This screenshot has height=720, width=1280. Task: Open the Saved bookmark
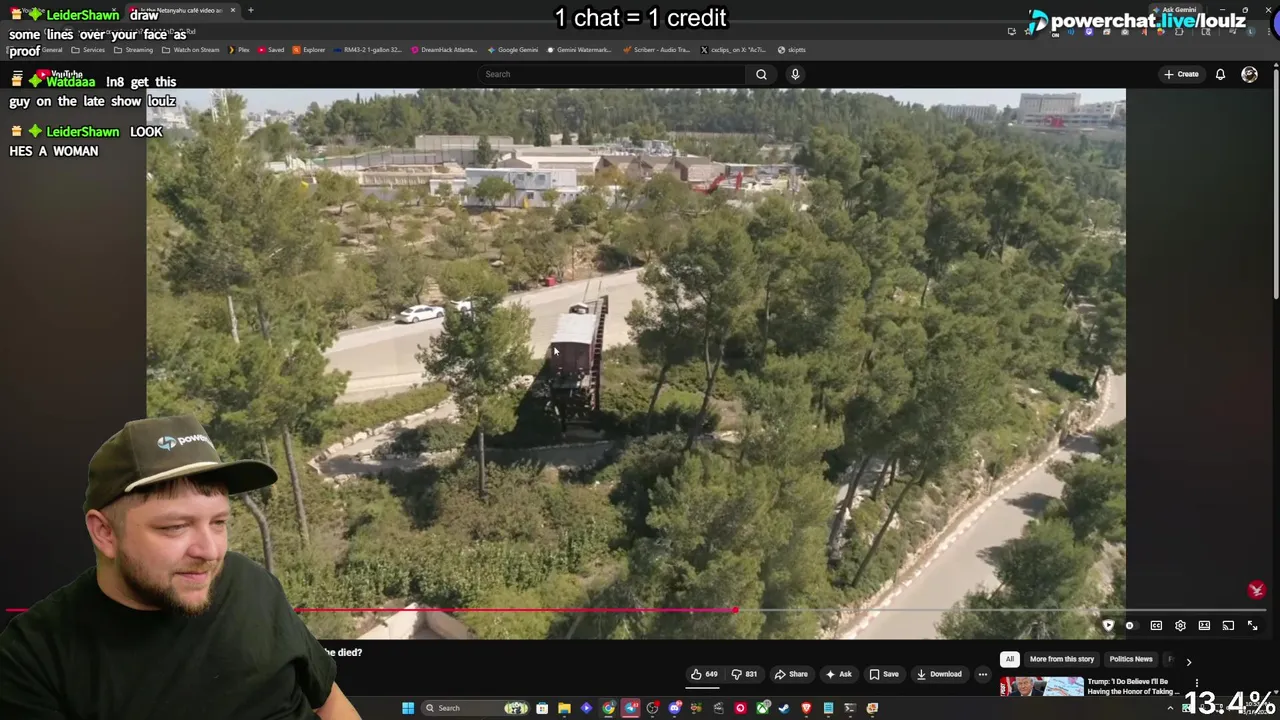[x=271, y=50]
